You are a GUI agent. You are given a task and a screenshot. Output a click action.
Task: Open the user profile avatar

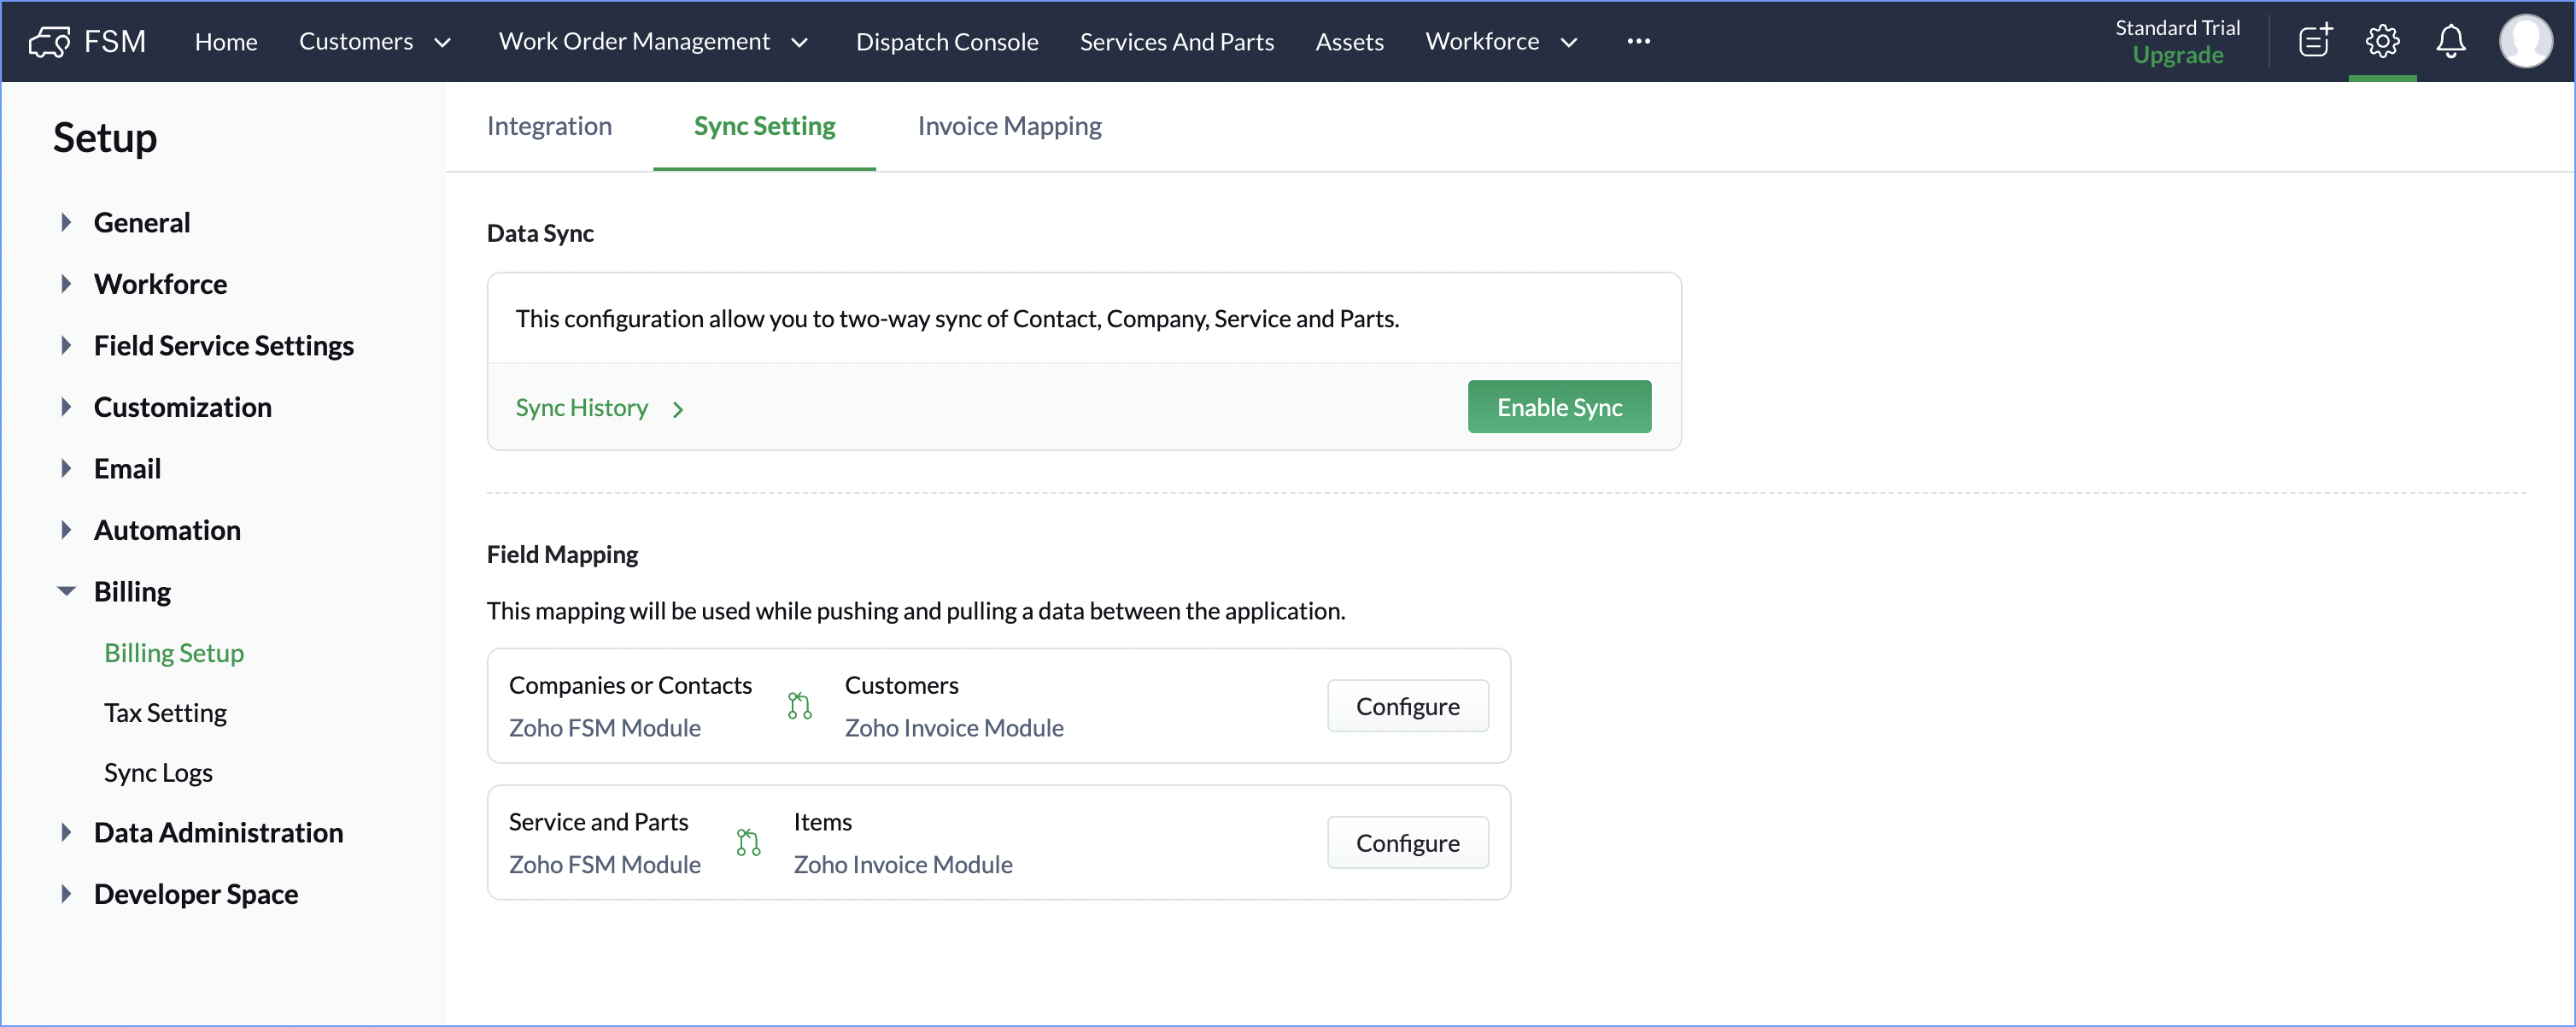(x=2525, y=41)
